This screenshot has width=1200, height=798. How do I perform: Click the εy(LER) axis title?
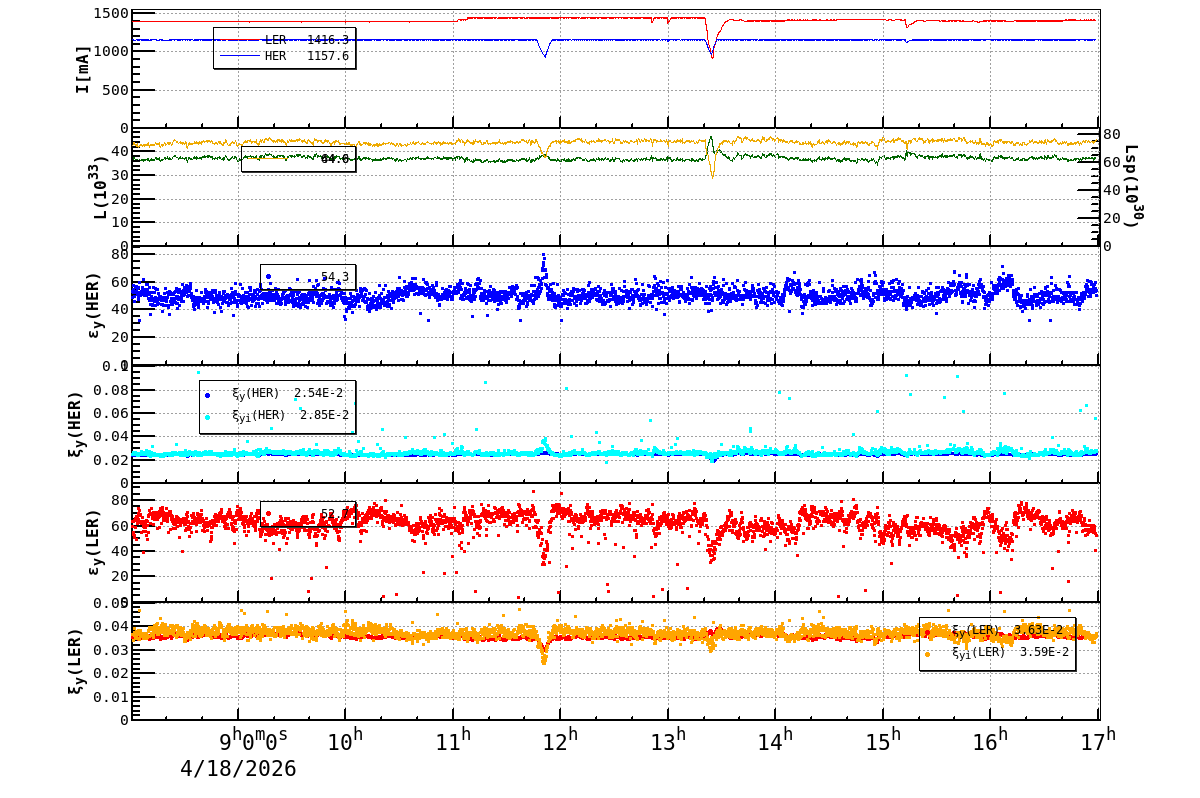(x=93, y=542)
